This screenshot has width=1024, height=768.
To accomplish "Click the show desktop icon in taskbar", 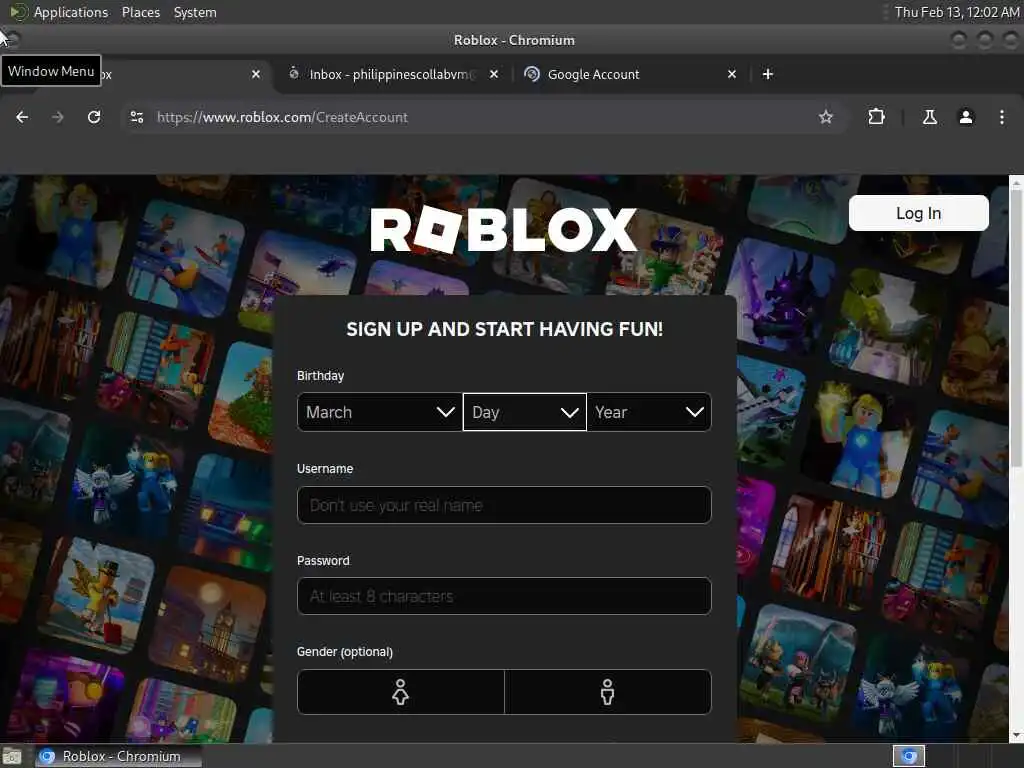I will 12,756.
